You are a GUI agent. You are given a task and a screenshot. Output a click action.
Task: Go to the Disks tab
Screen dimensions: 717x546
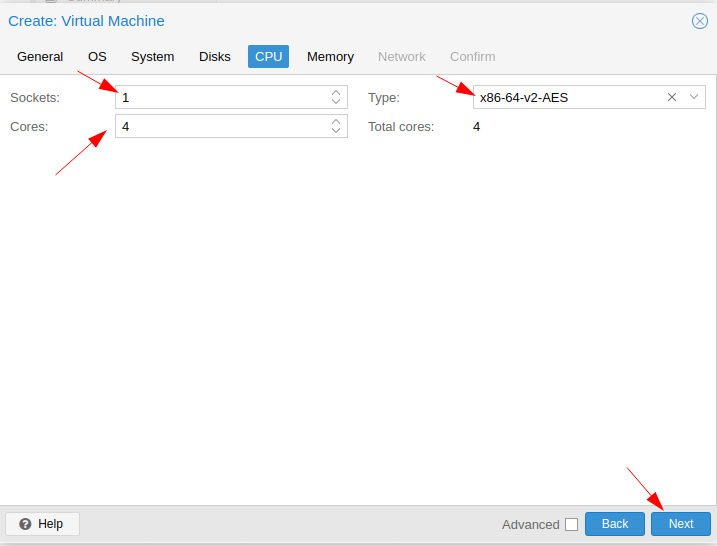214,57
